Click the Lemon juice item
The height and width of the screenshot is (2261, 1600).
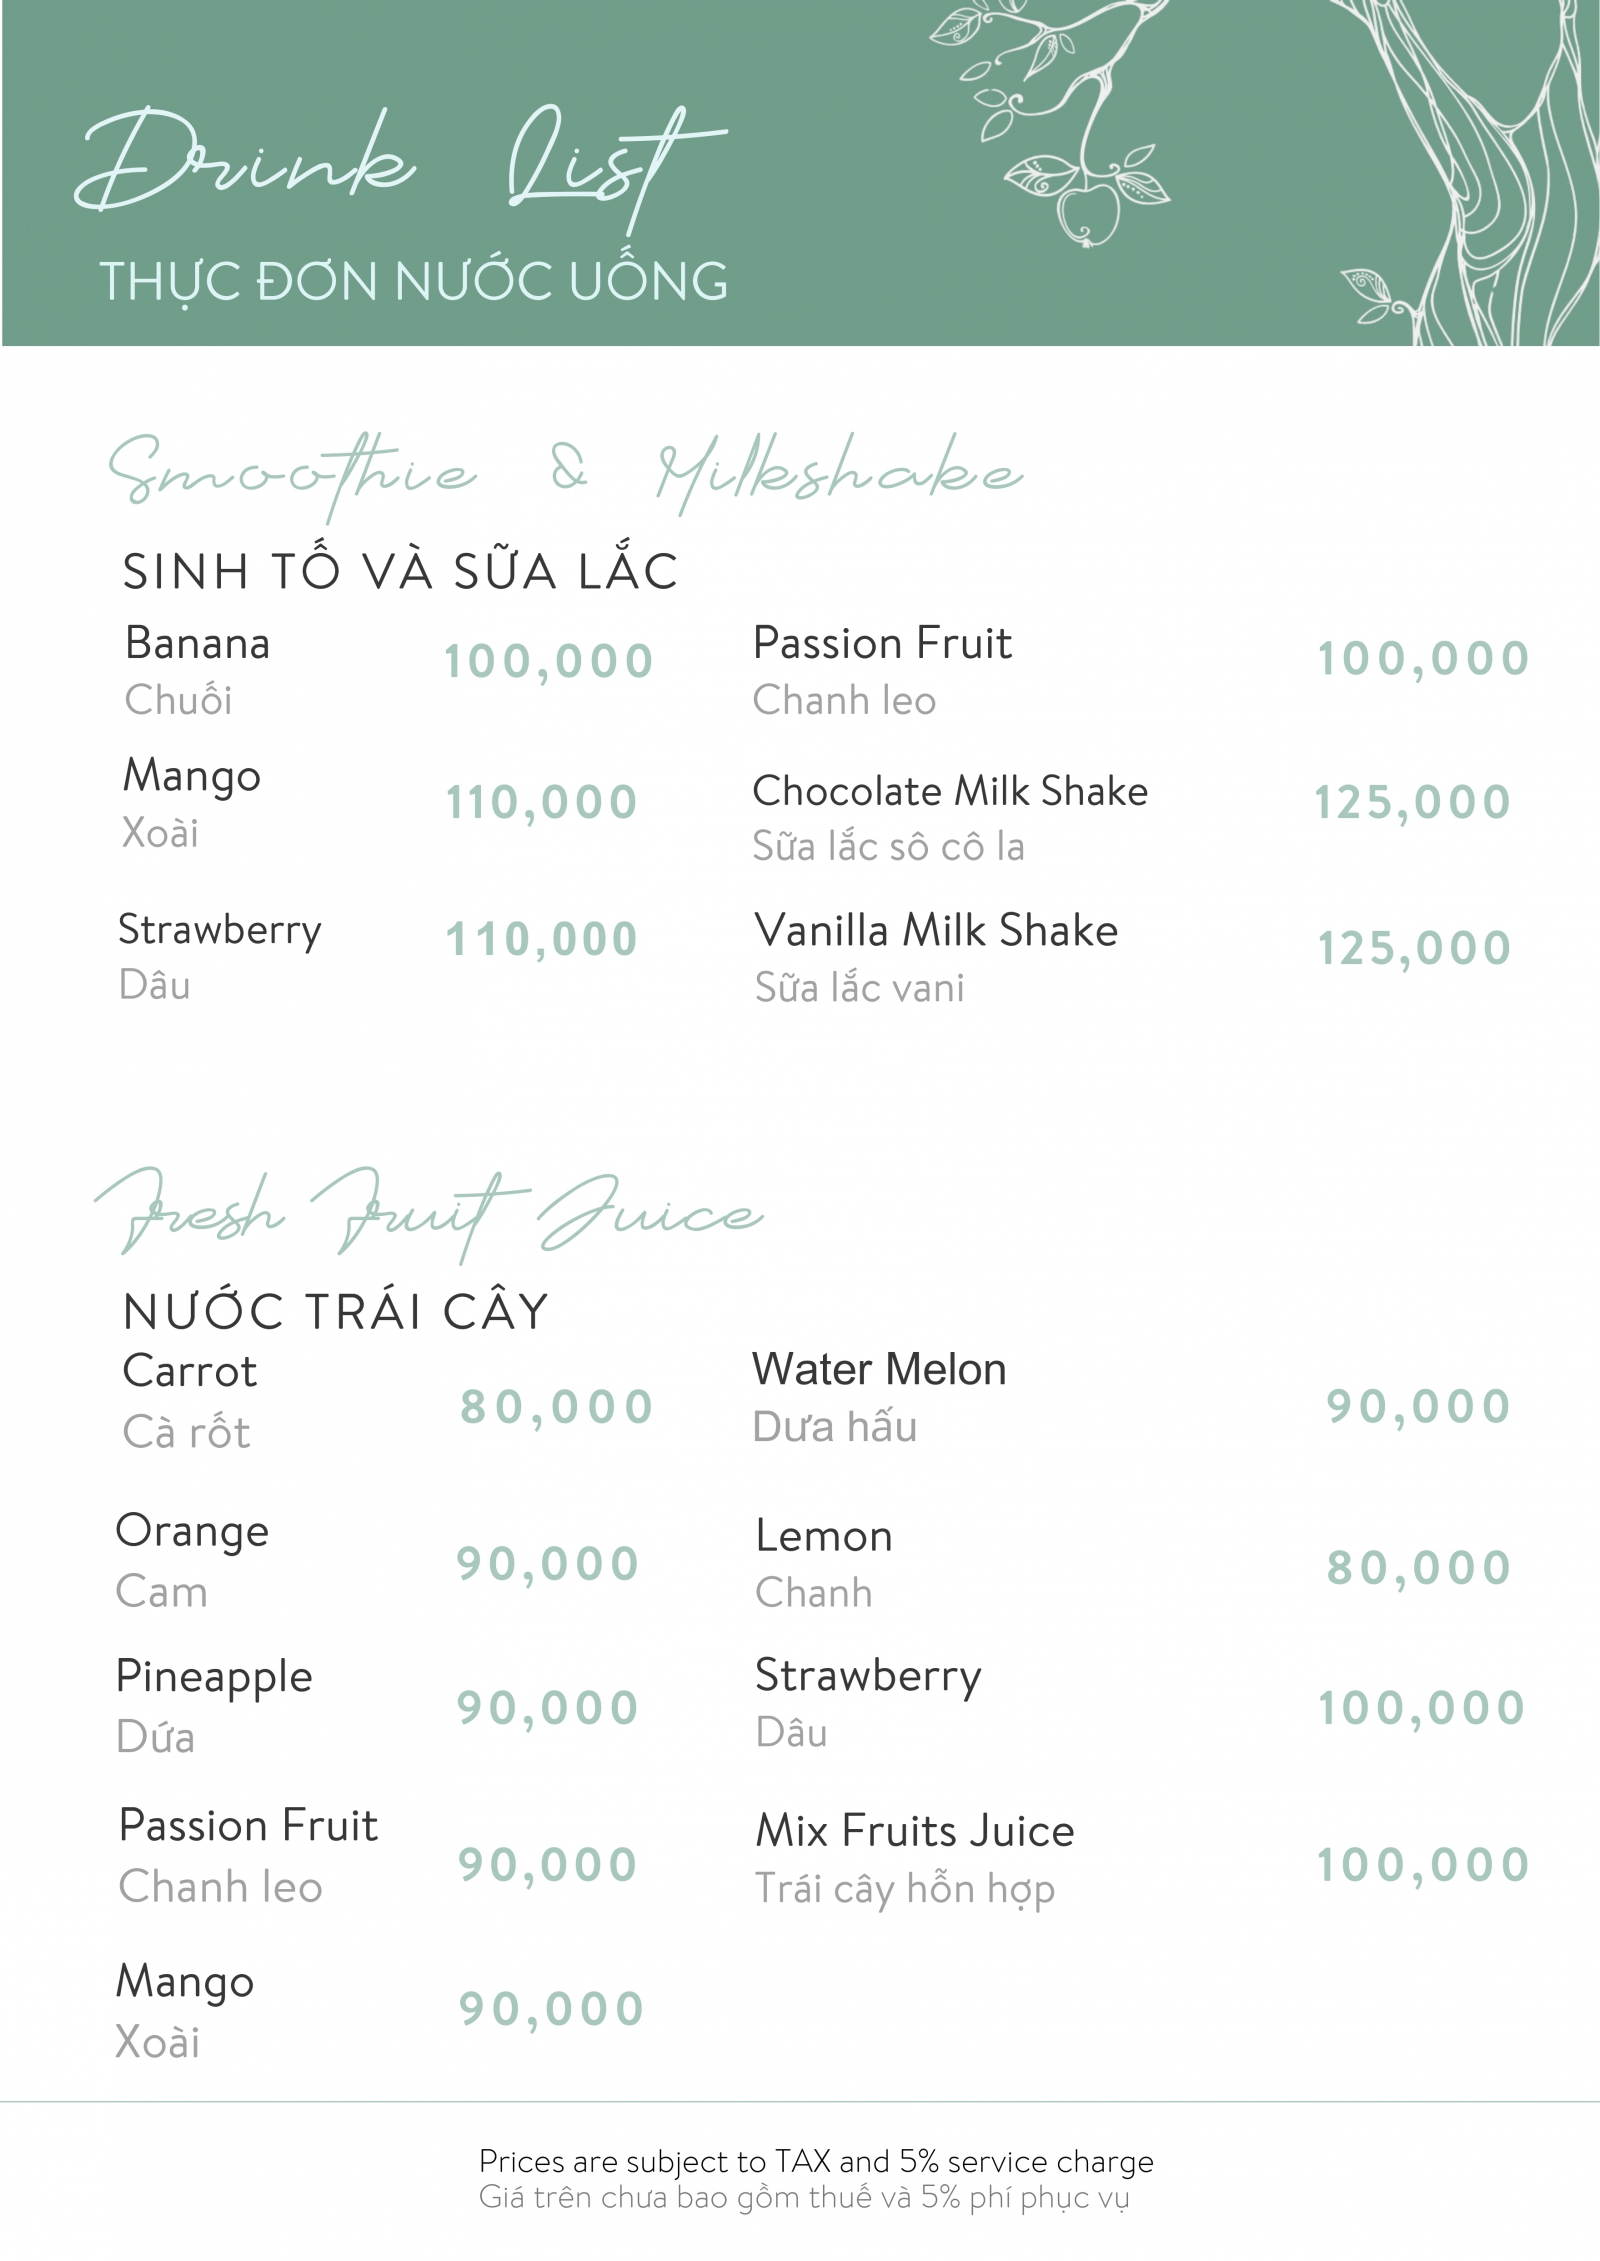point(824,1537)
